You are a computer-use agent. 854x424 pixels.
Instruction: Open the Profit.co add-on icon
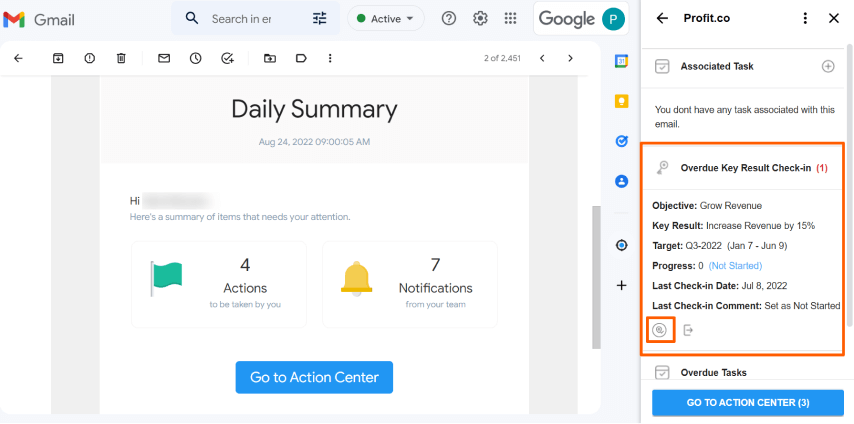[621, 246]
